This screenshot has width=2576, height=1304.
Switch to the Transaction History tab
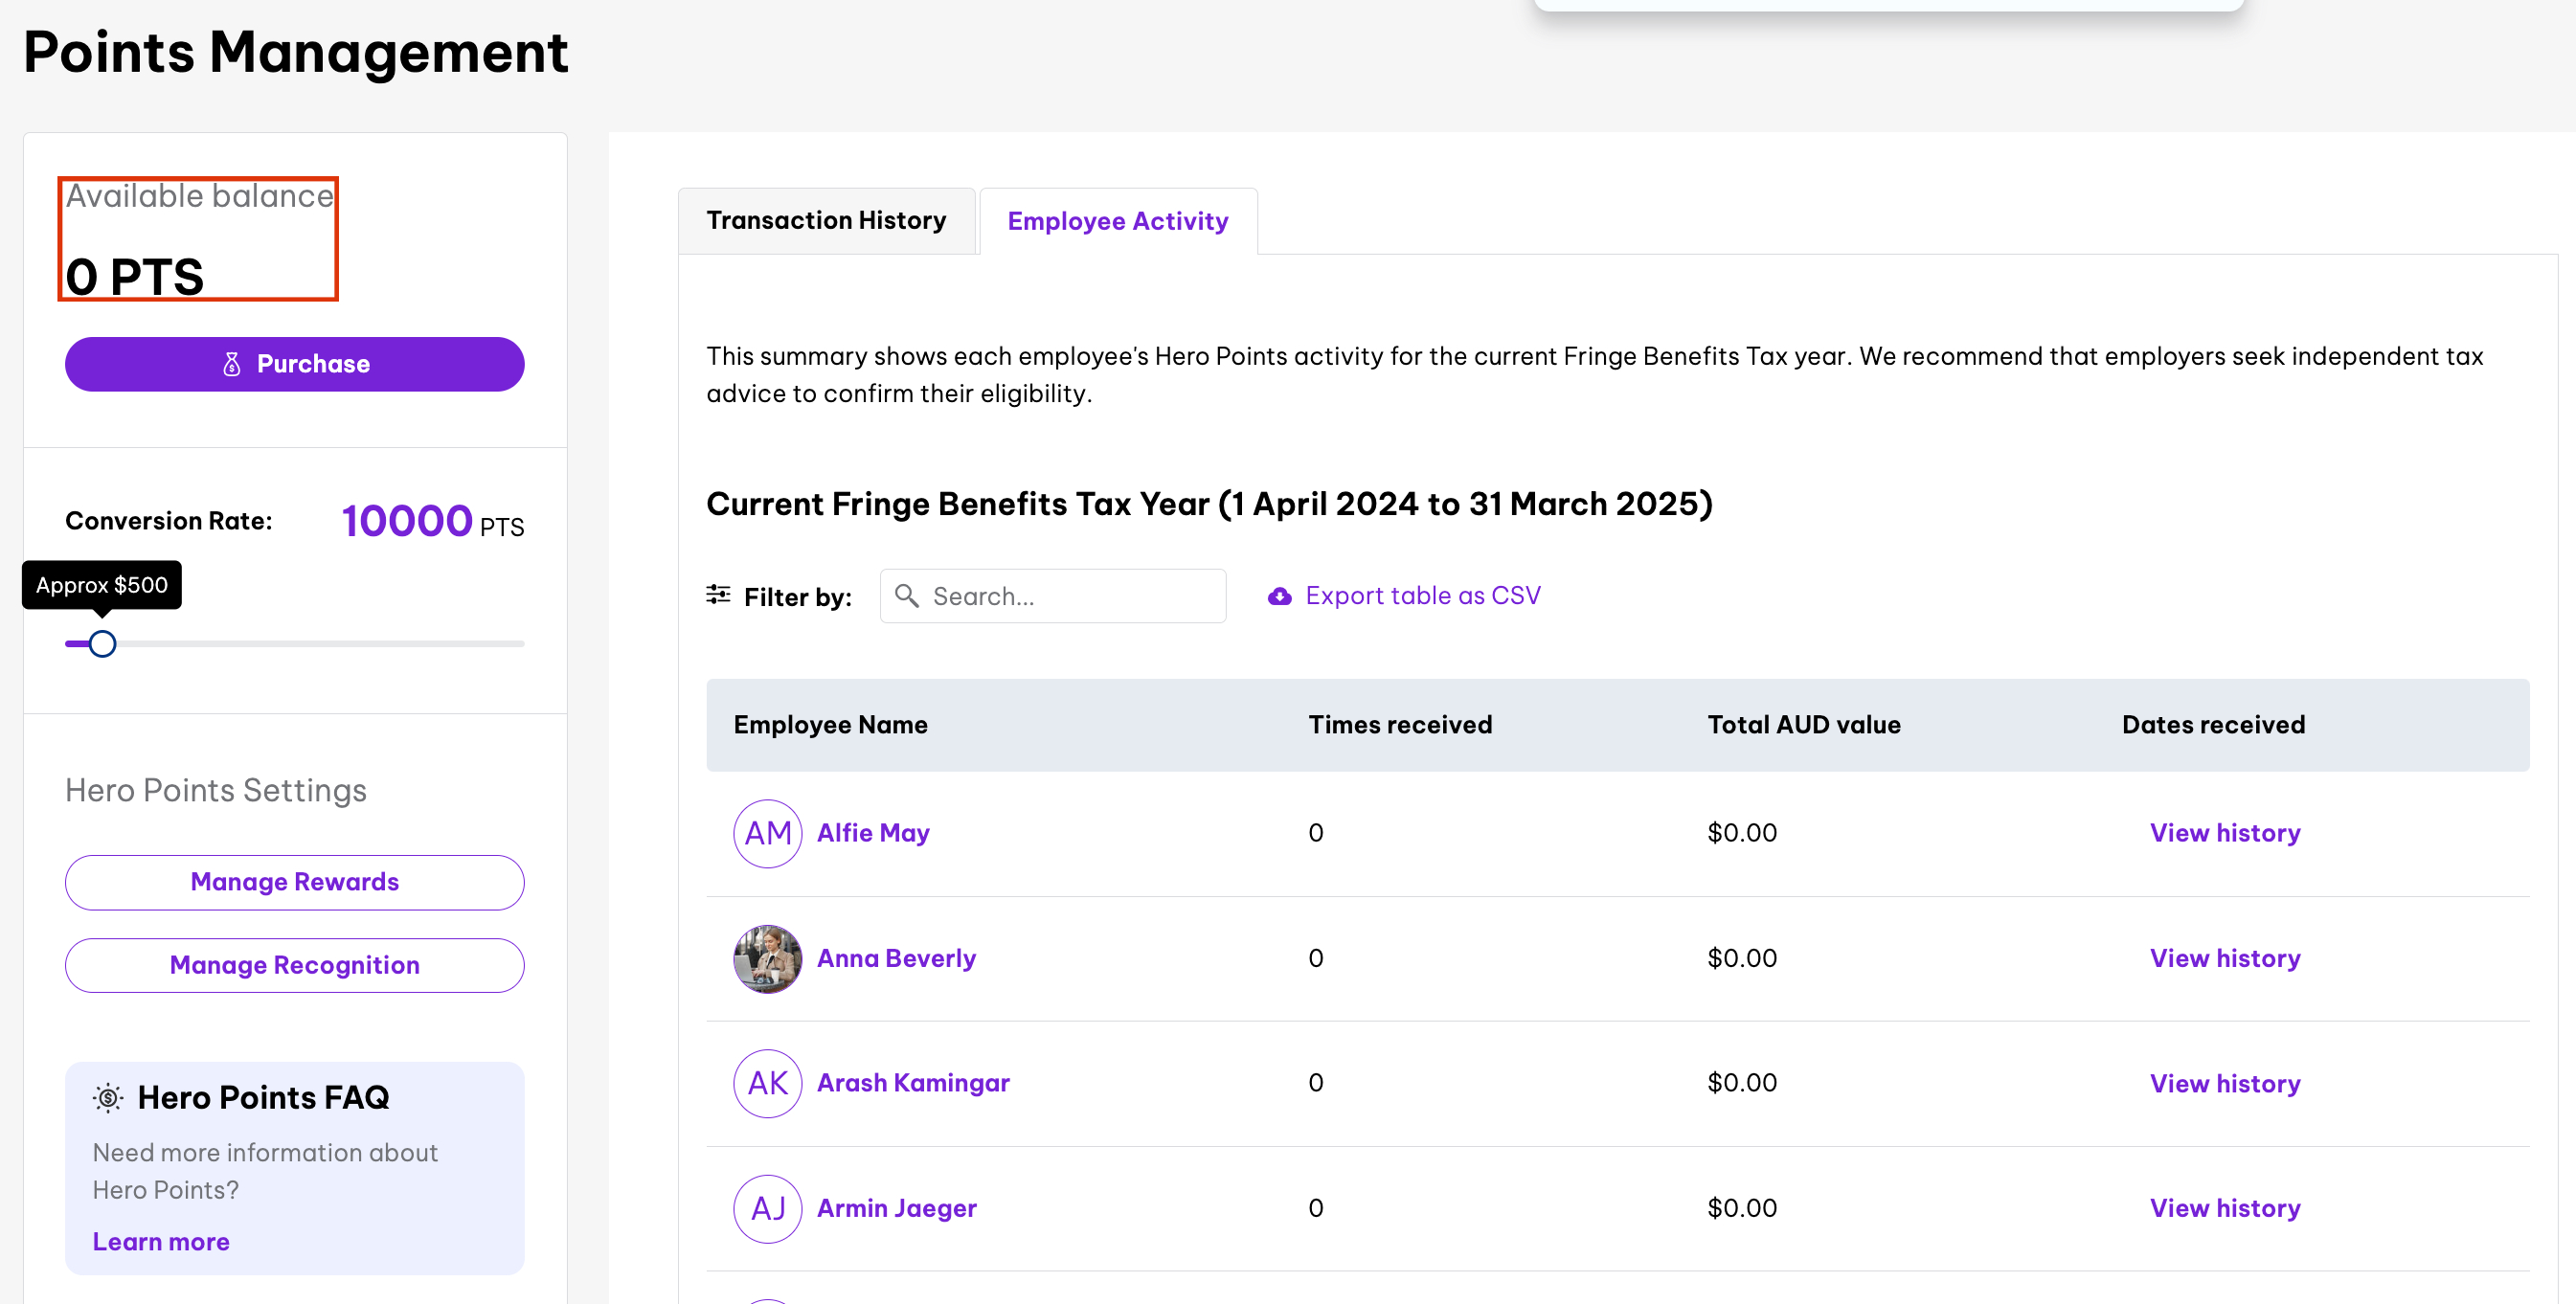(826, 220)
